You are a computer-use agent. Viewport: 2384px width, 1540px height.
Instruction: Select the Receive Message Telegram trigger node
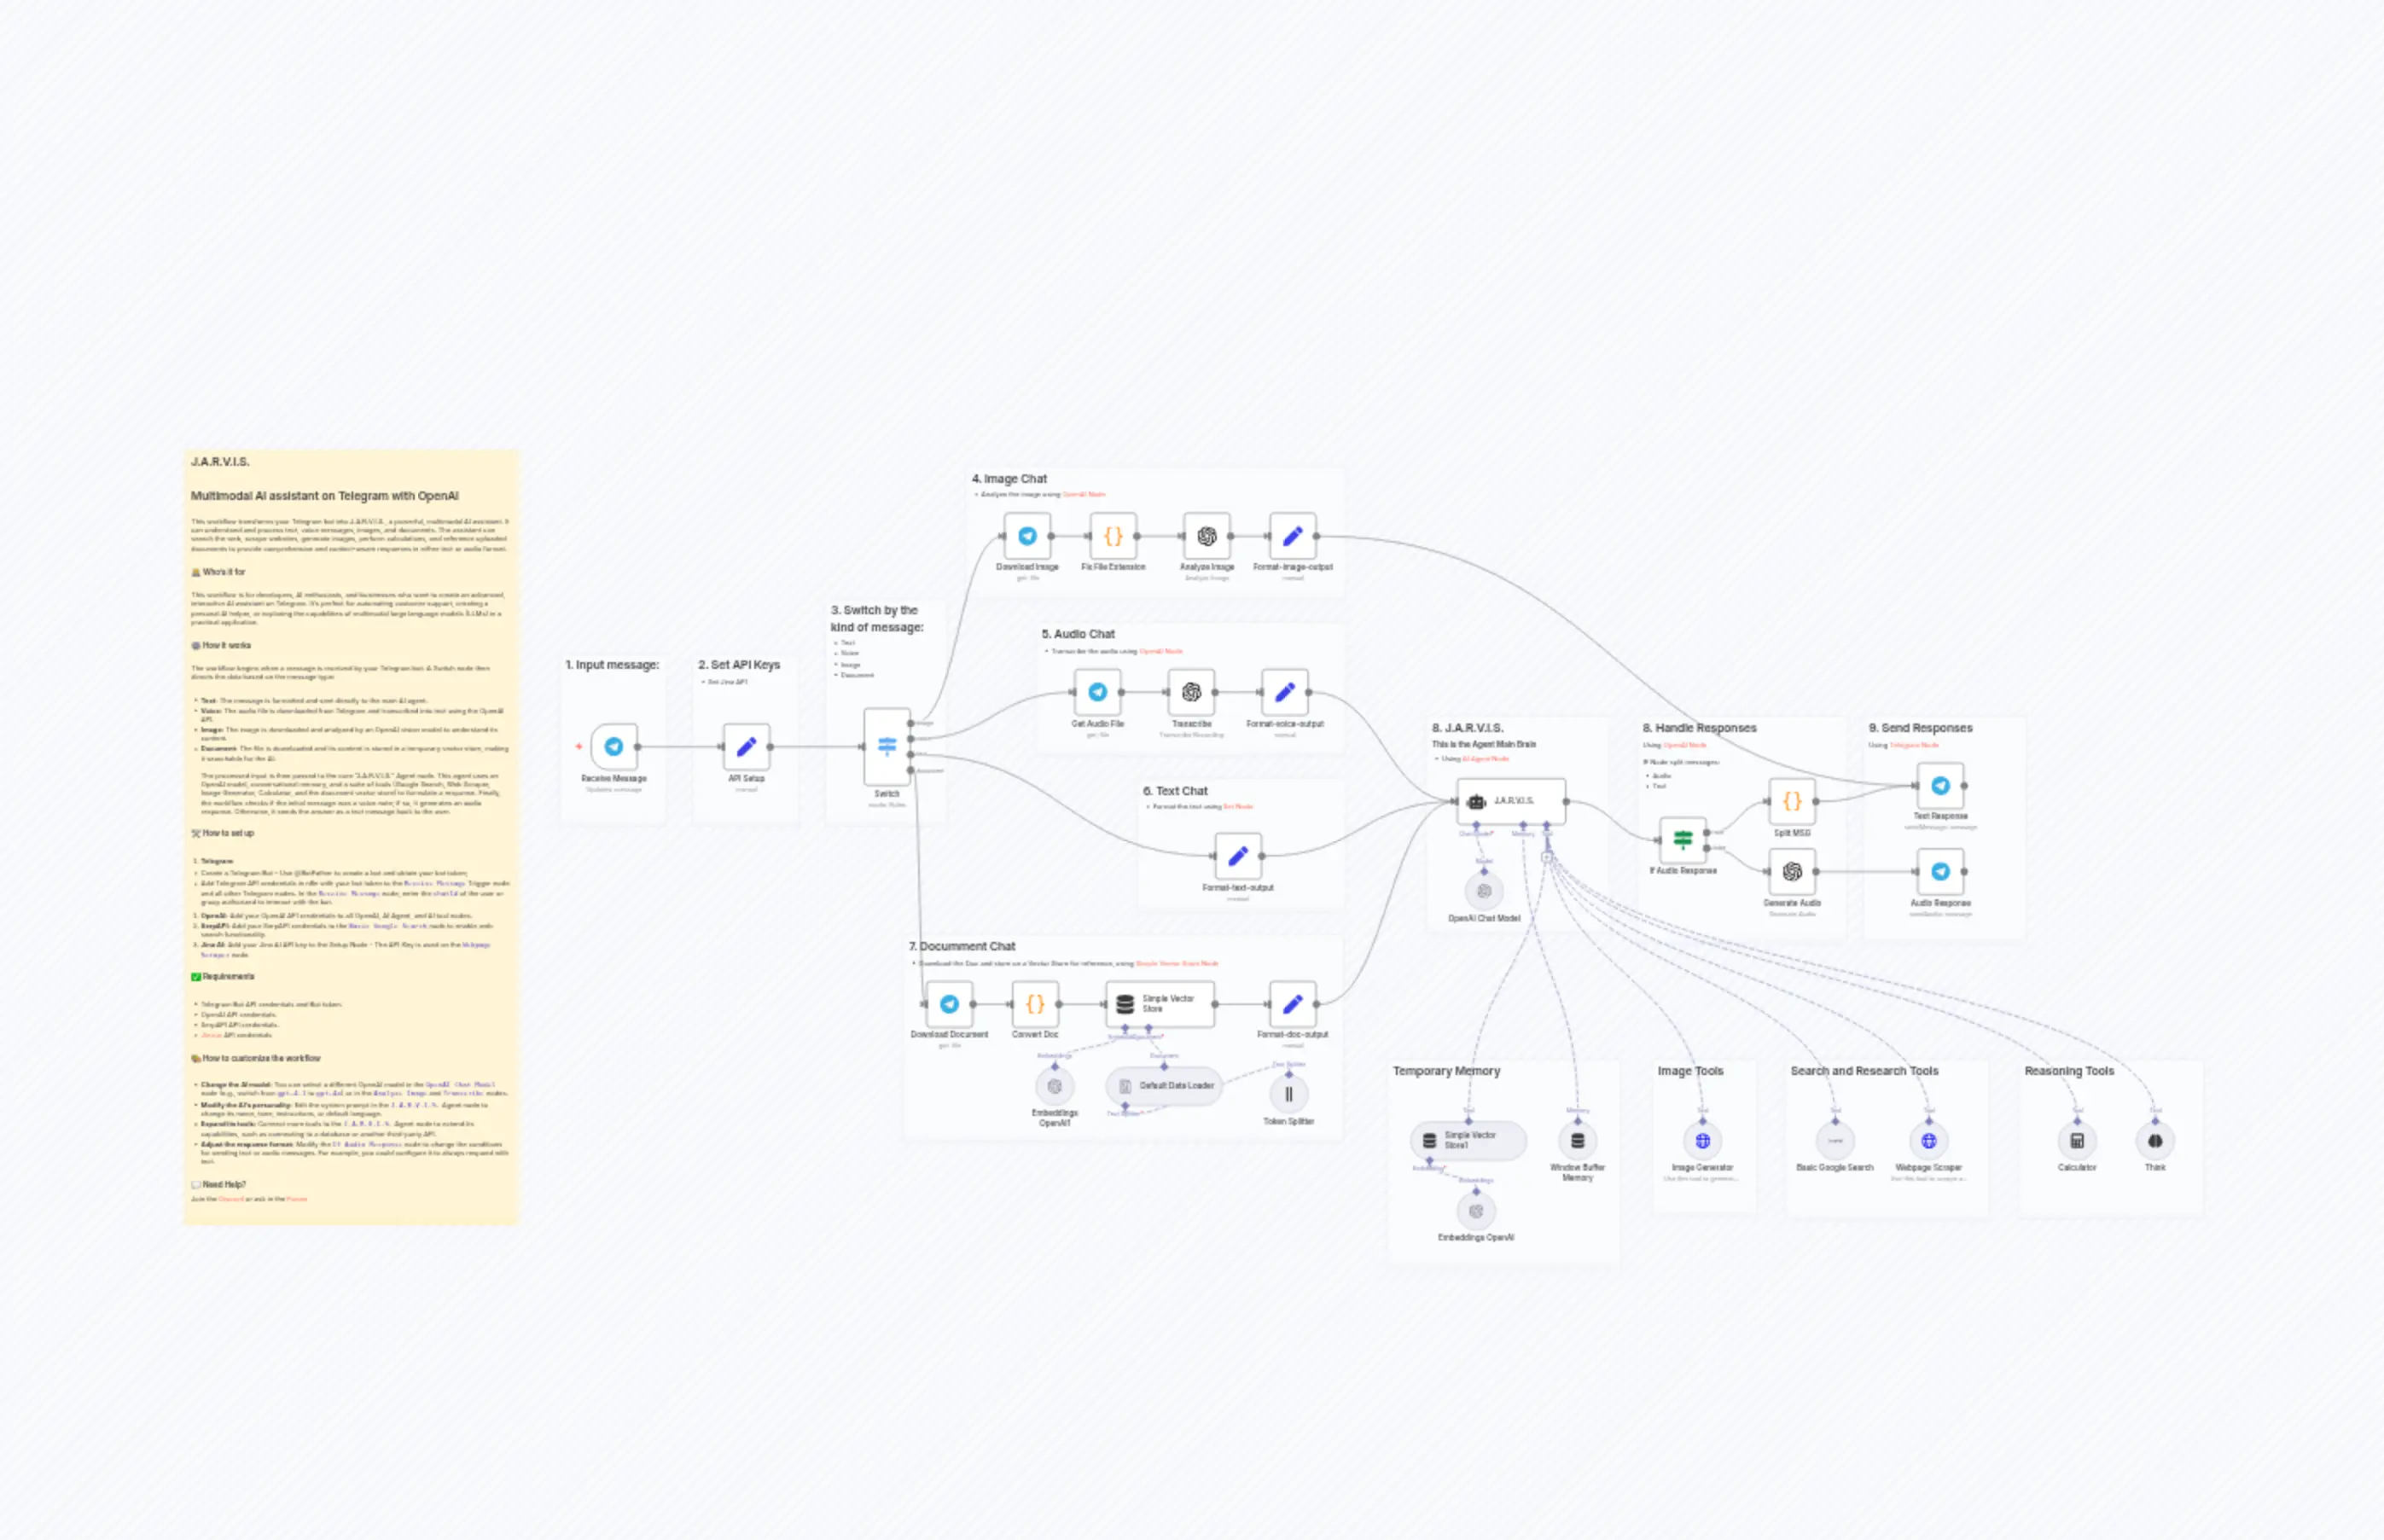coord(613,748)
